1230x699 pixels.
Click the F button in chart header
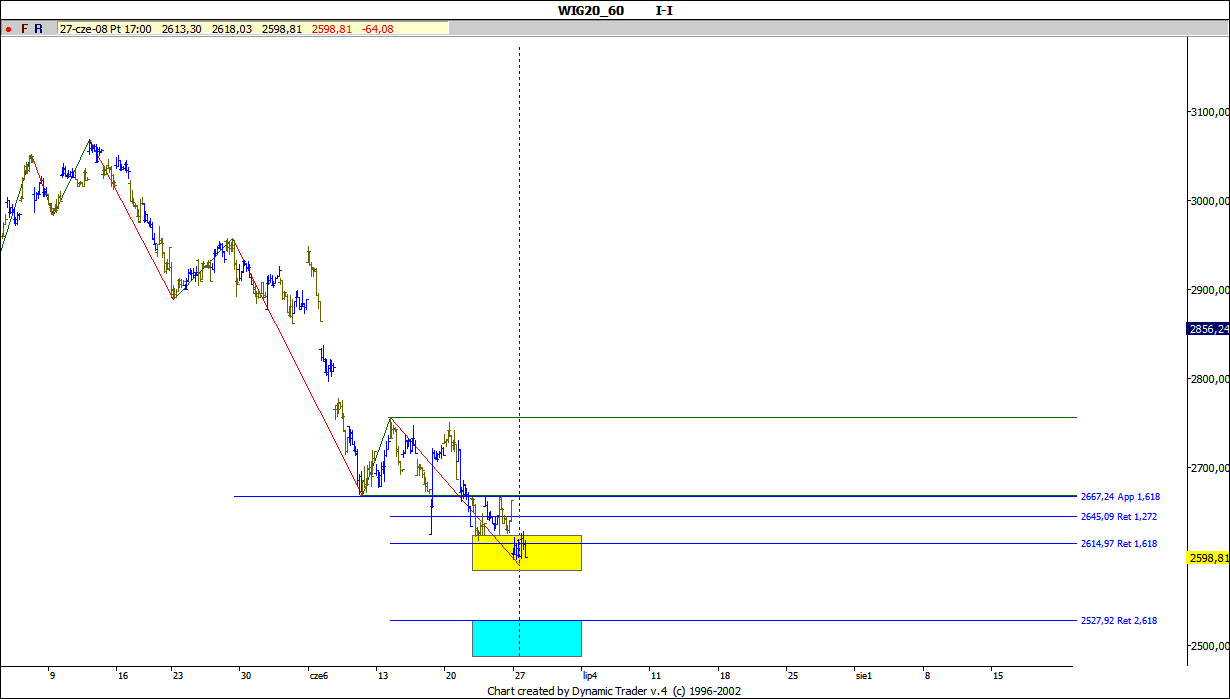[24, 29]
